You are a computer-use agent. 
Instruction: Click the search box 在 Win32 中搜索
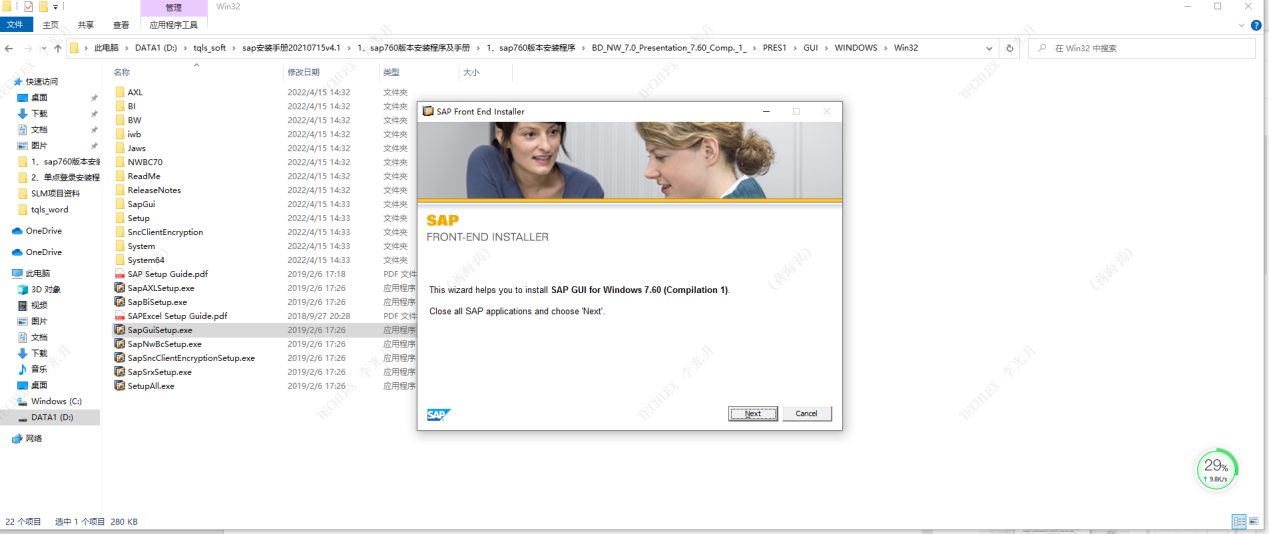tap(1141, 48)
